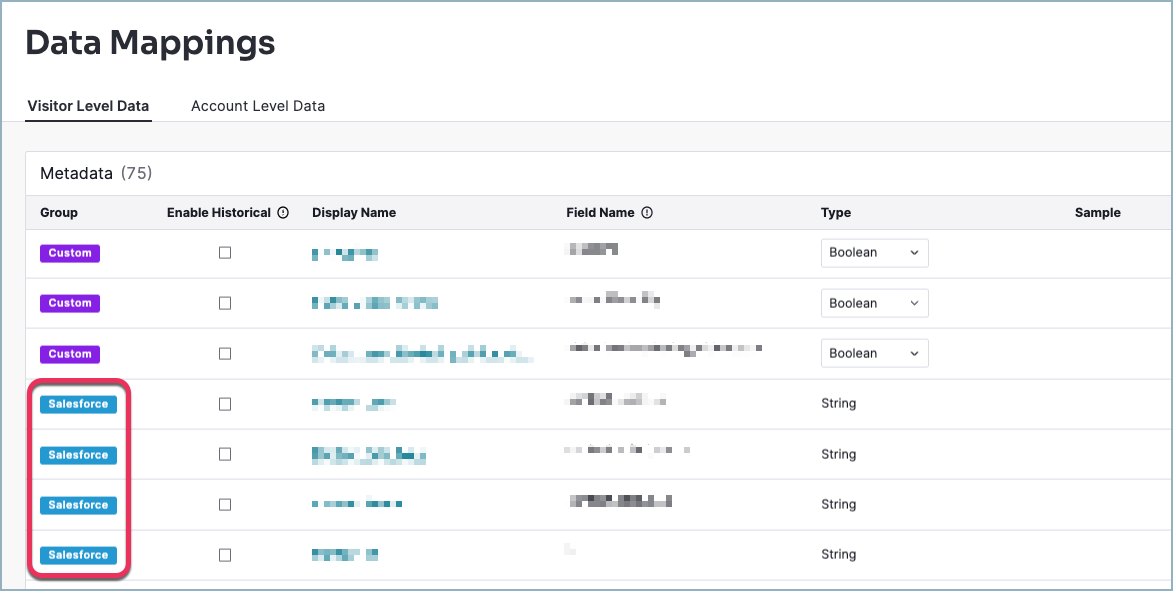This screenshot has height=591, width=1173.
Task: Select the Custom badge on the second row
Action: click(69, 302)
